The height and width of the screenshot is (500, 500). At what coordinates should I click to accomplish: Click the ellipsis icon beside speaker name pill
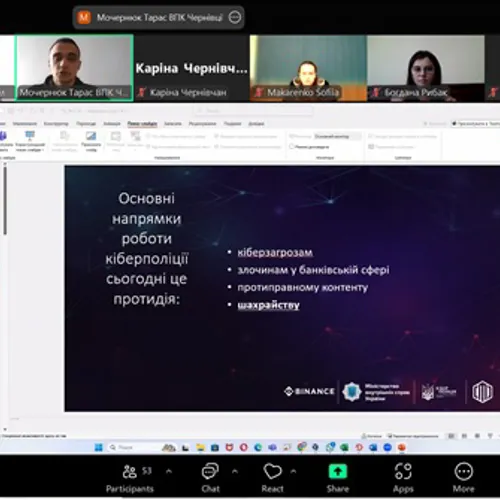pos(235,17)
